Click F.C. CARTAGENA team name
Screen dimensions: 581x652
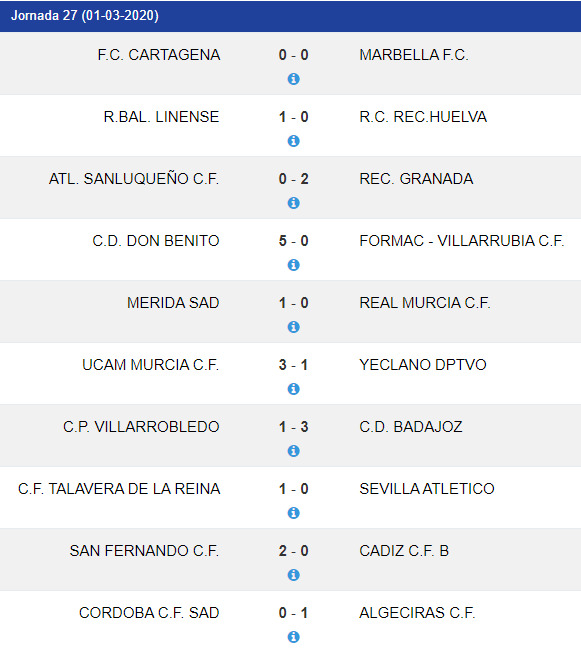pyautogui.click(x=159, y=55)
